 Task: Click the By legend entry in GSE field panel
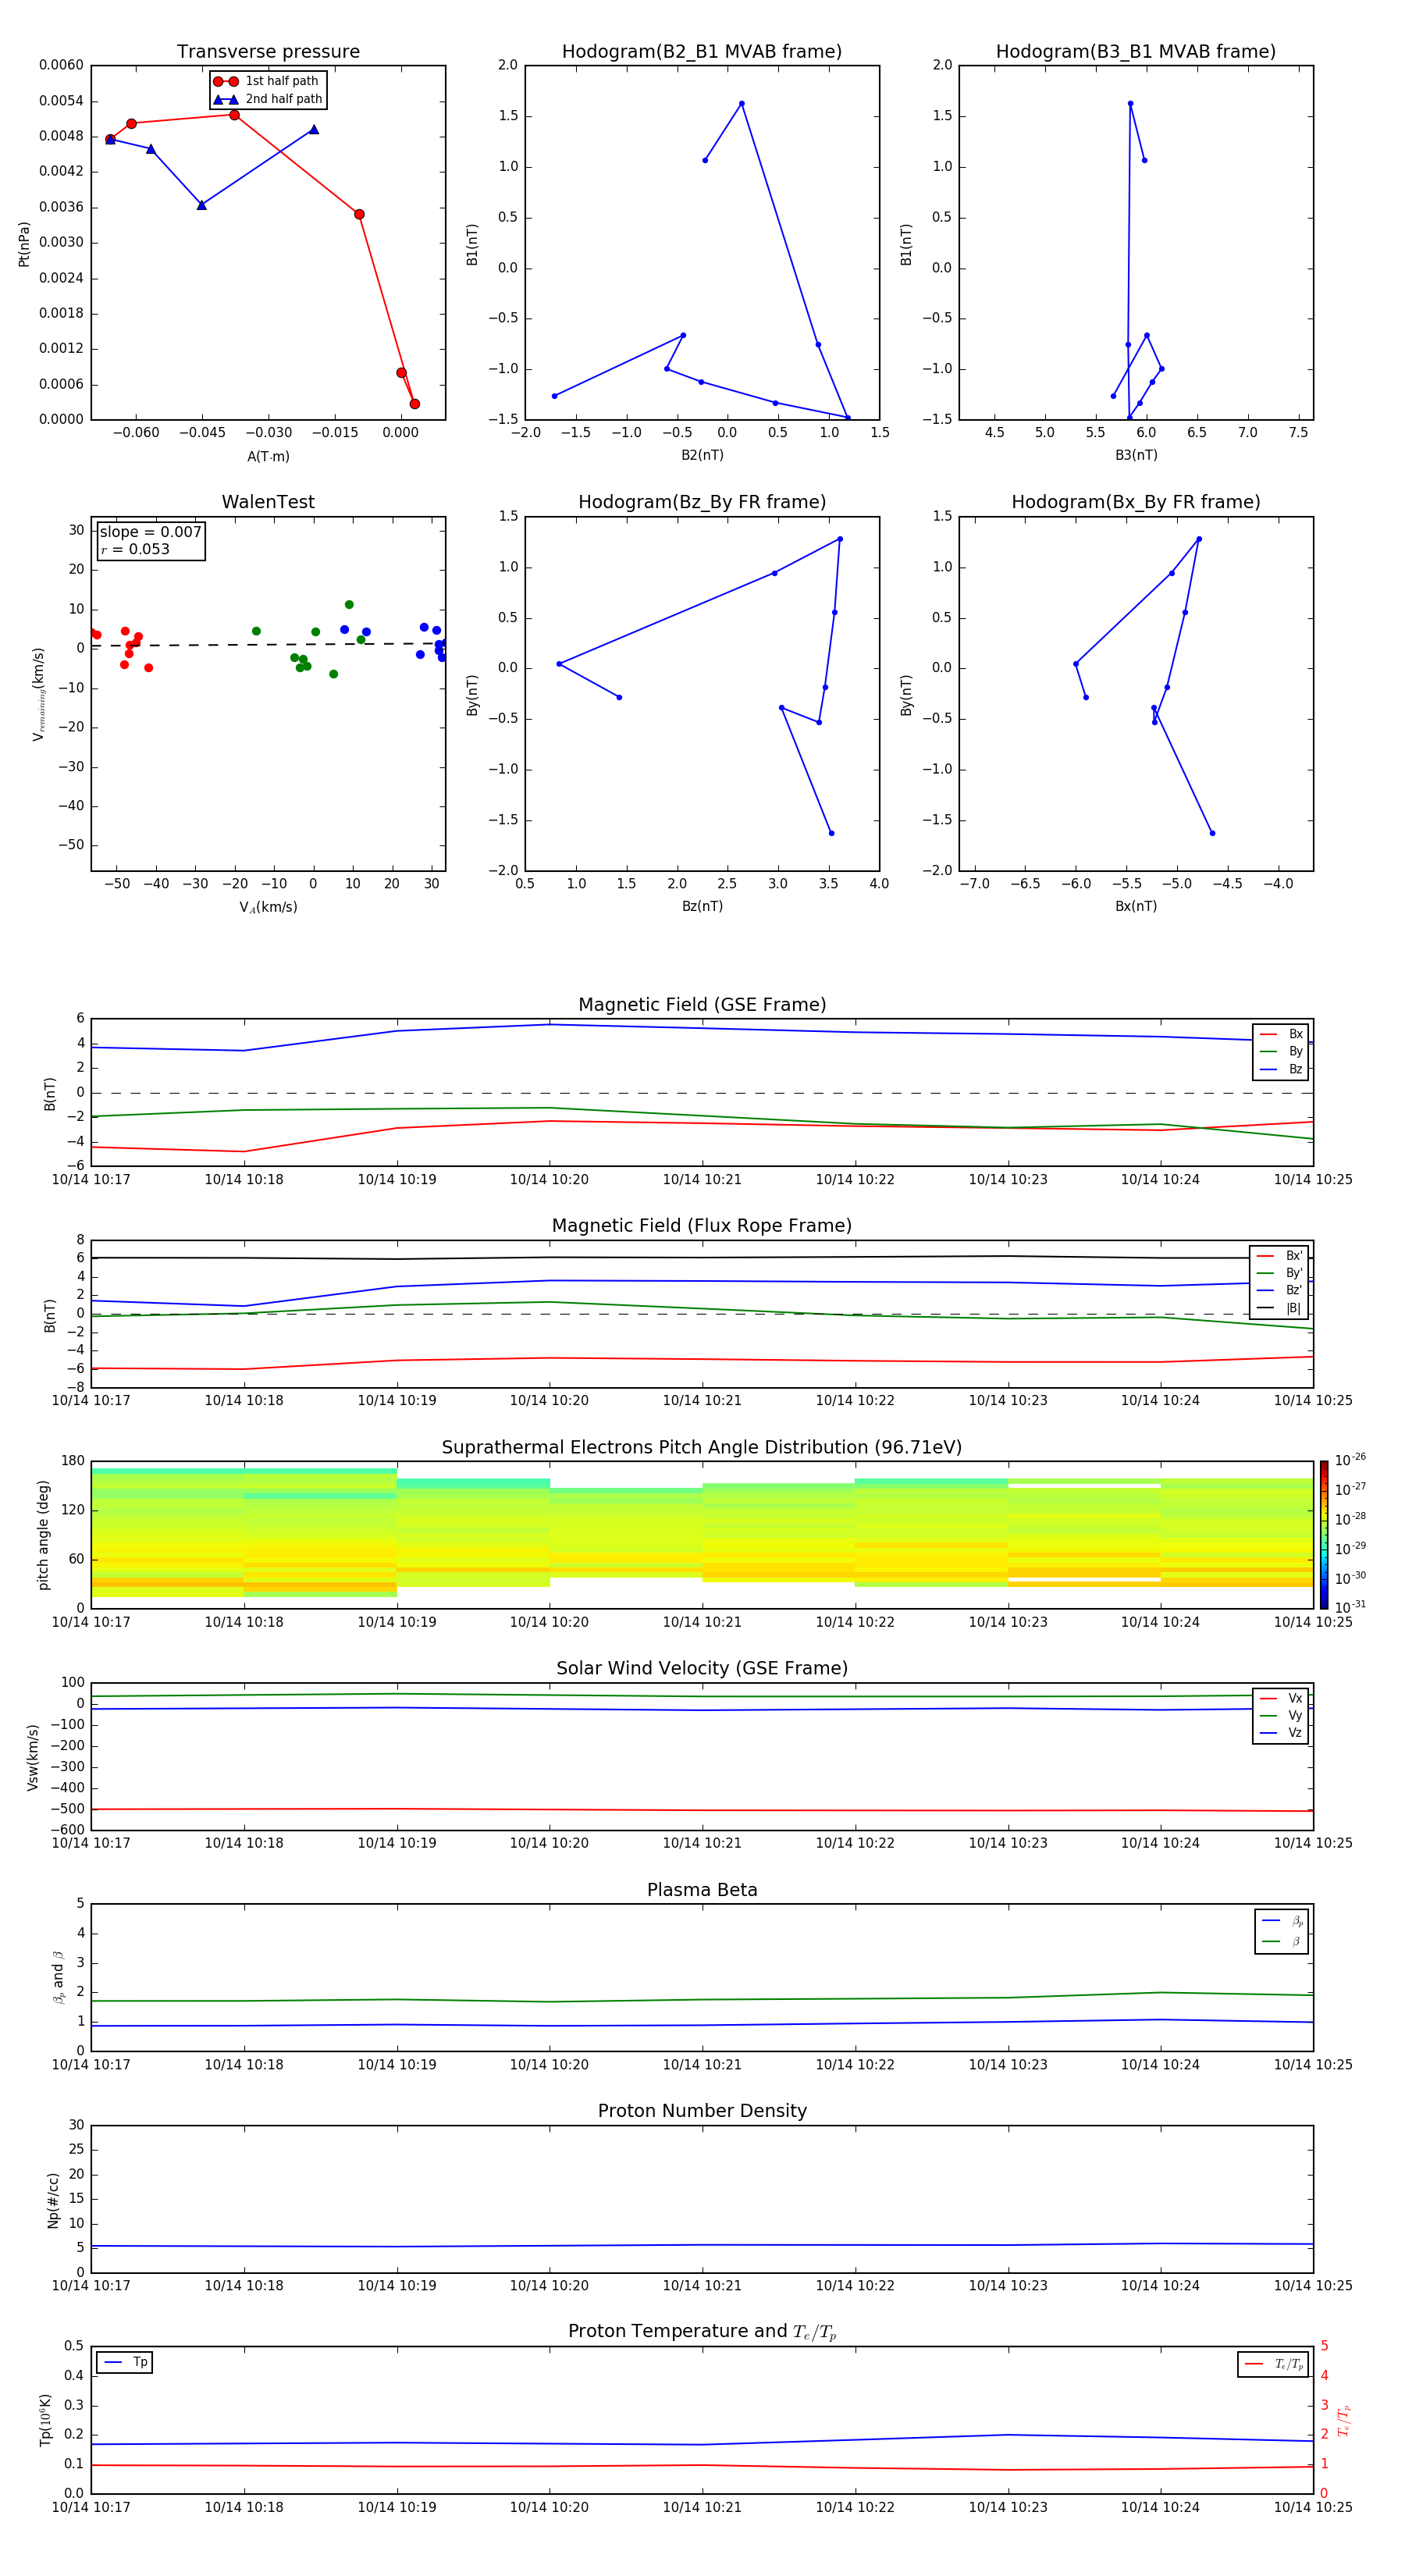click(x=1281, y=1051)
